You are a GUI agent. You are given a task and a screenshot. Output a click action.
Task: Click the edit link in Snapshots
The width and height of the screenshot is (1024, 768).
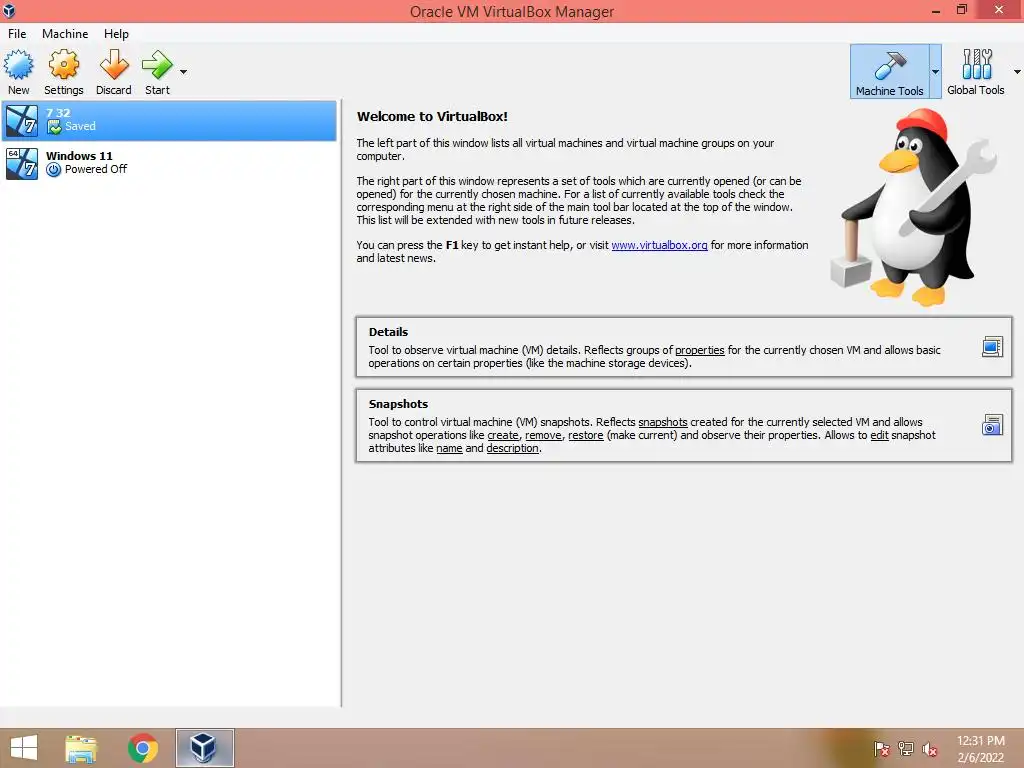pos(879,435)
